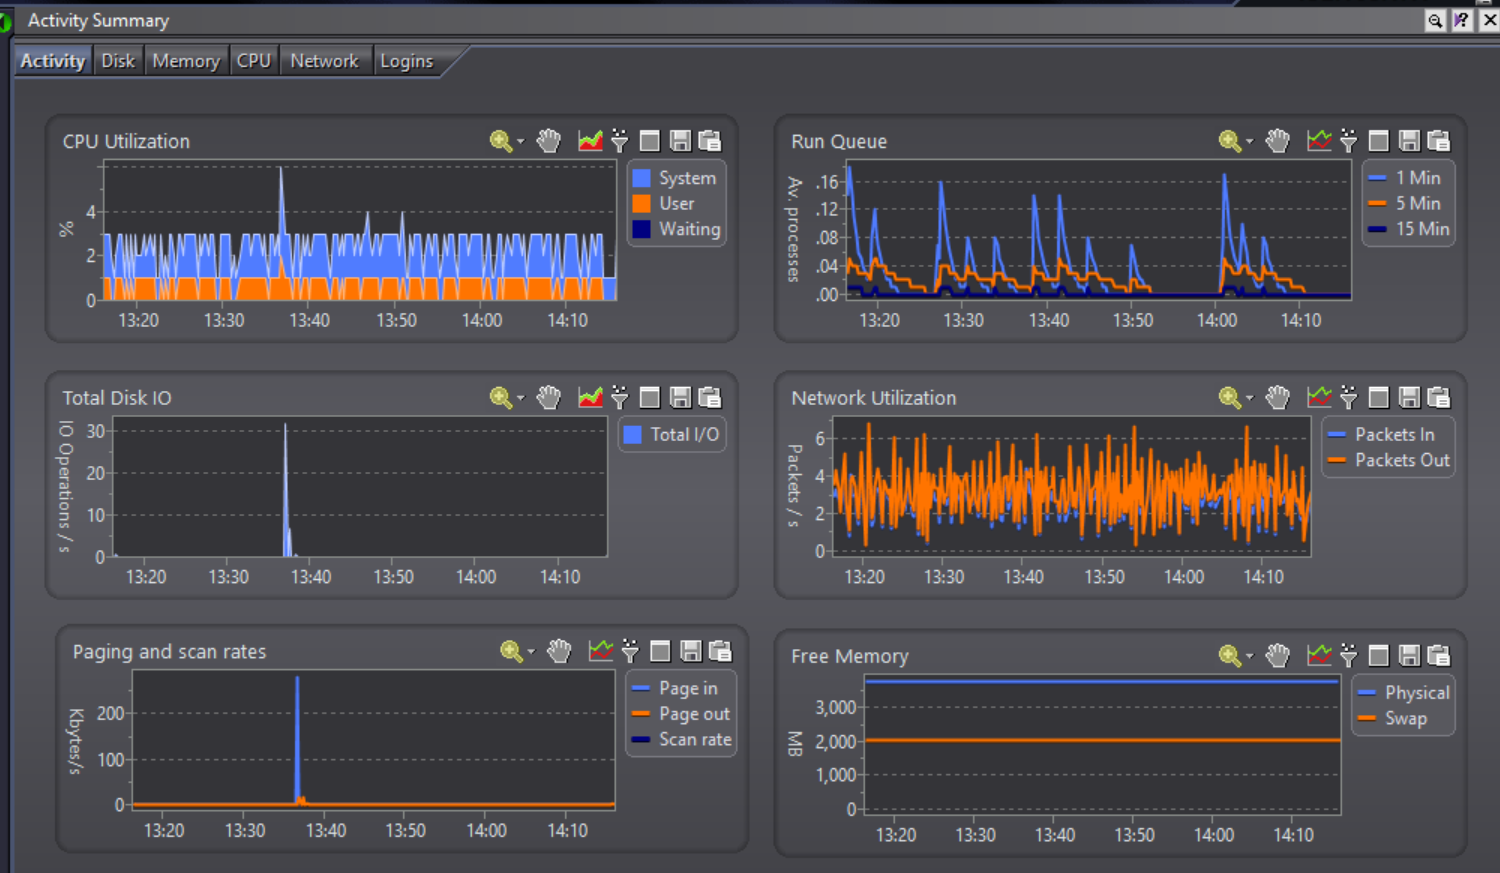Click the Packets Out legend entry
The image size is (1500, 873).
tap(1401, 460)
